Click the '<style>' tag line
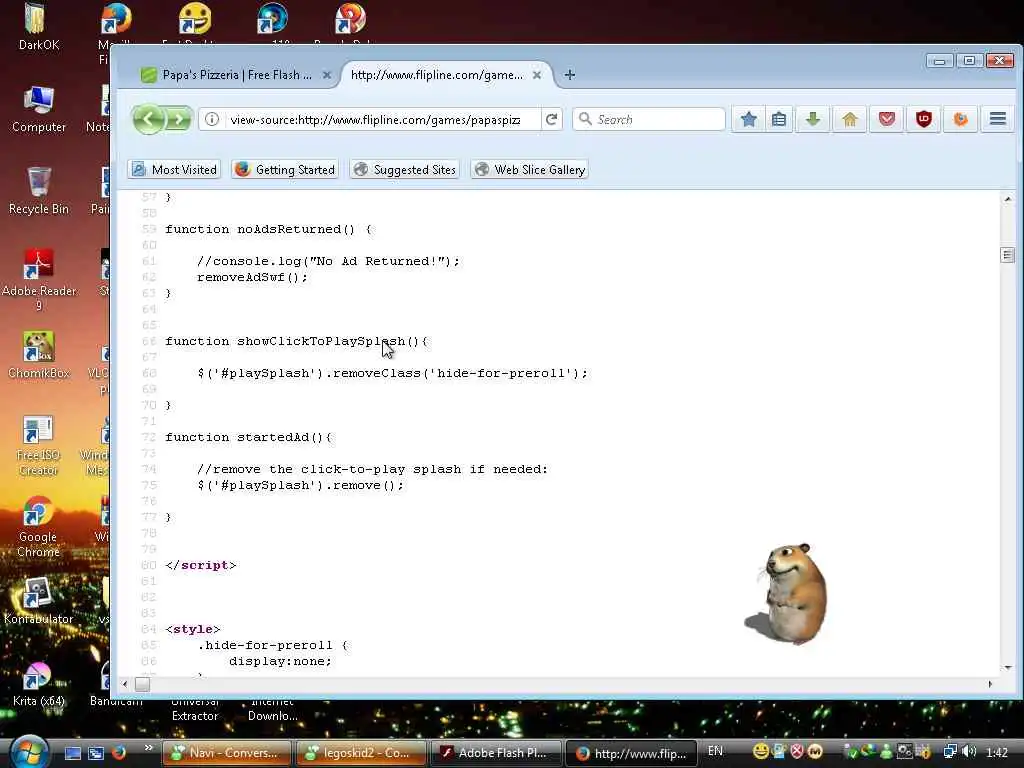This screenshot has height=768, width=1024. pyautogui.click(x=193, y=630)
